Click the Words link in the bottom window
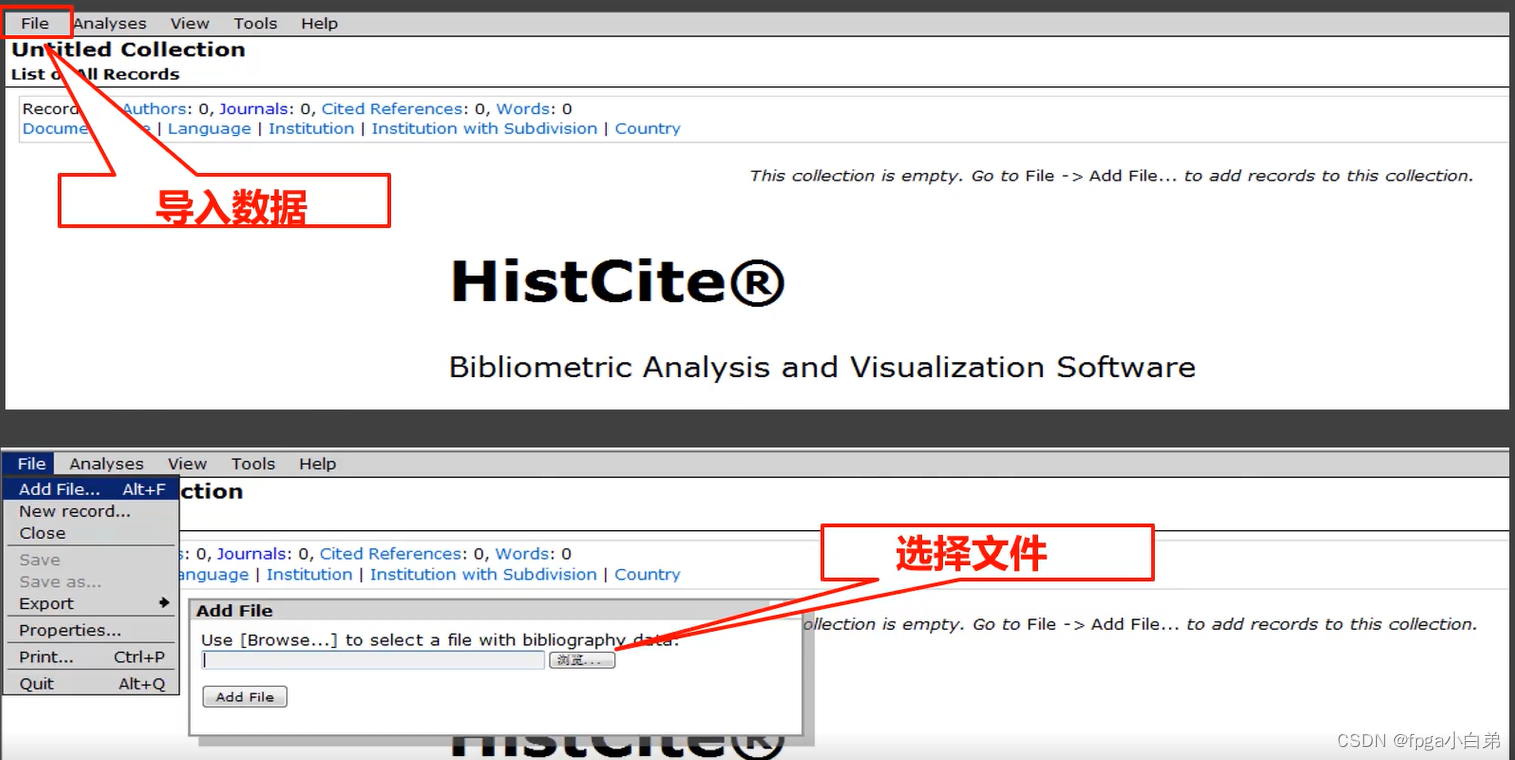The width and height of the screenshot is (1515, 760). point(522,554)
